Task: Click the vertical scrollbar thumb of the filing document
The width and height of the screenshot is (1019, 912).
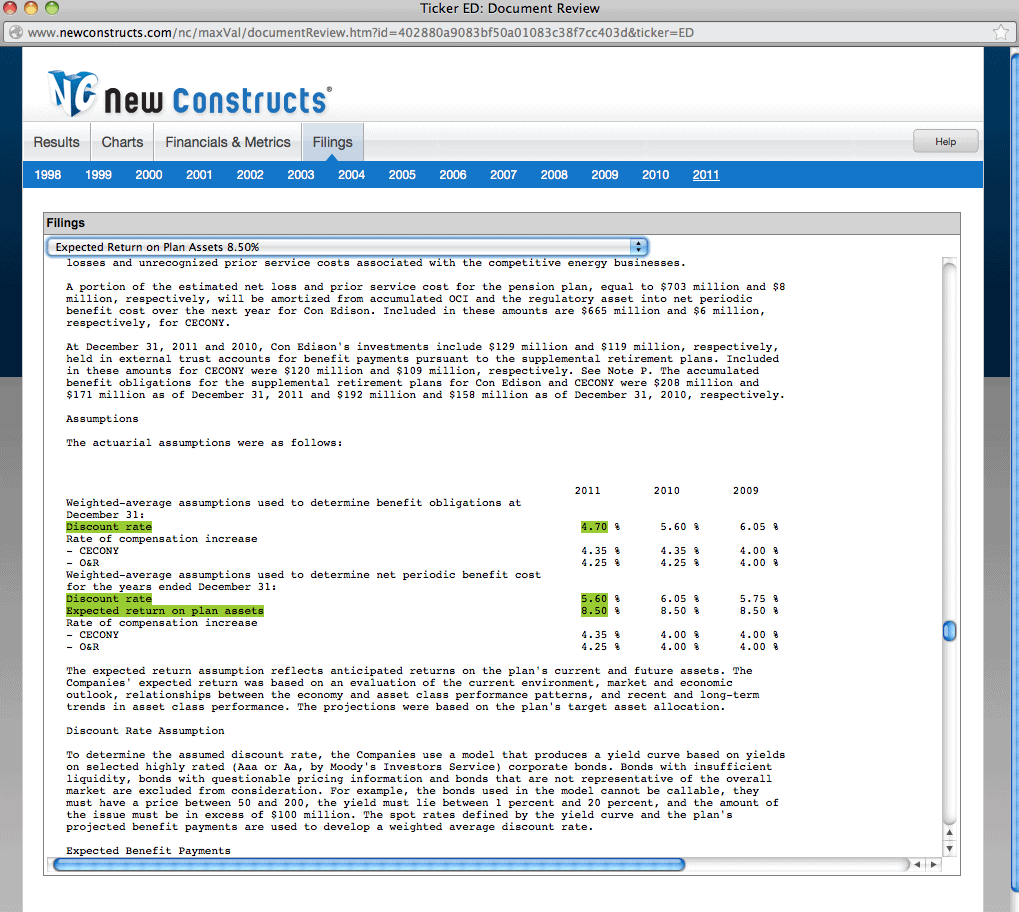Action: [x=949, y=631]
